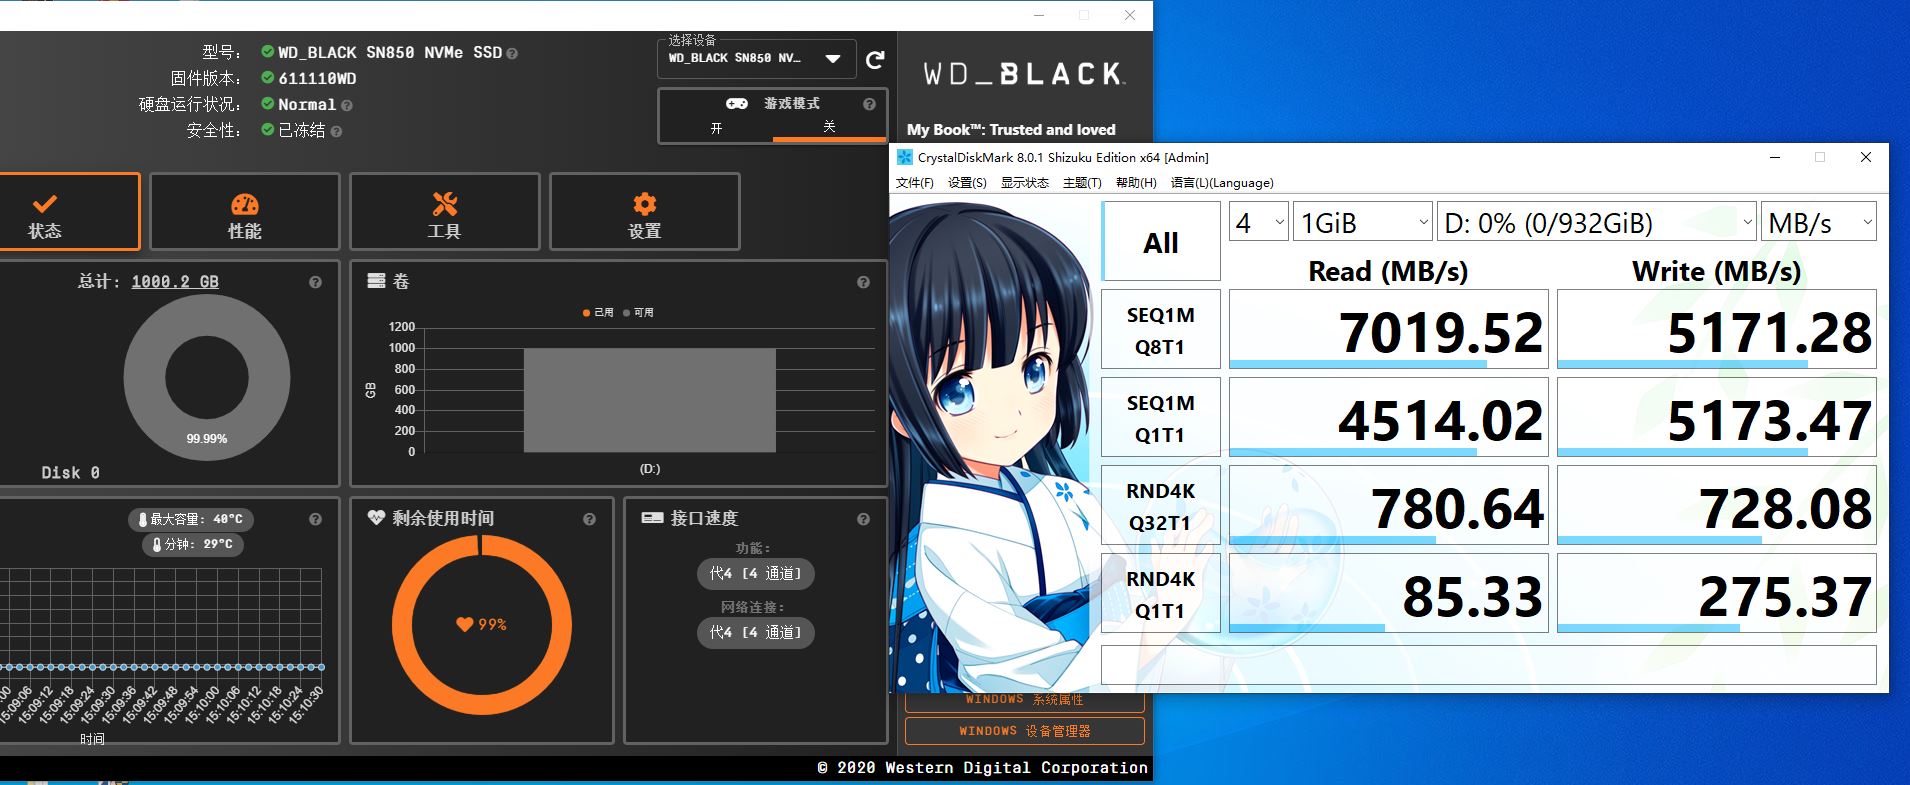Turn game mode on (开)

716,128
